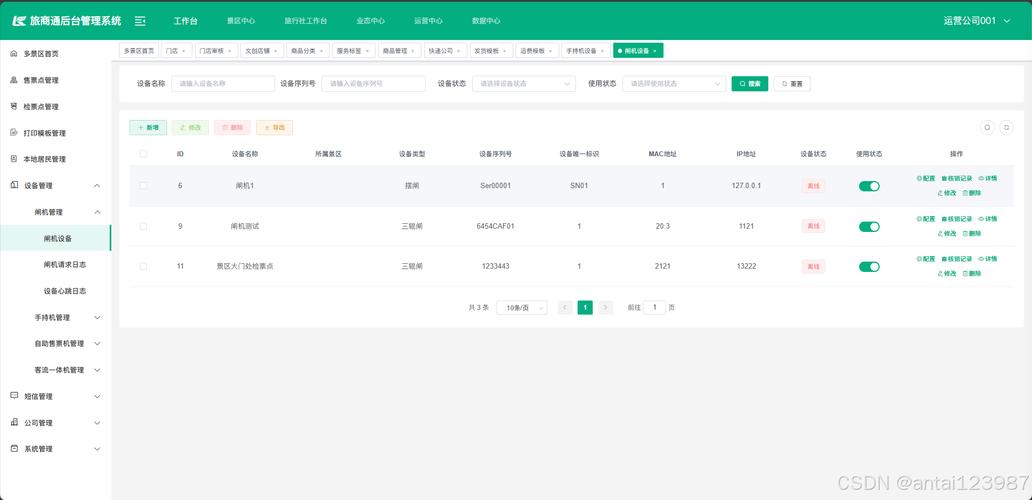Click the toolbar 删除 button above the table
This screenshot has height=500, width=1032.
tap(232, 128)
